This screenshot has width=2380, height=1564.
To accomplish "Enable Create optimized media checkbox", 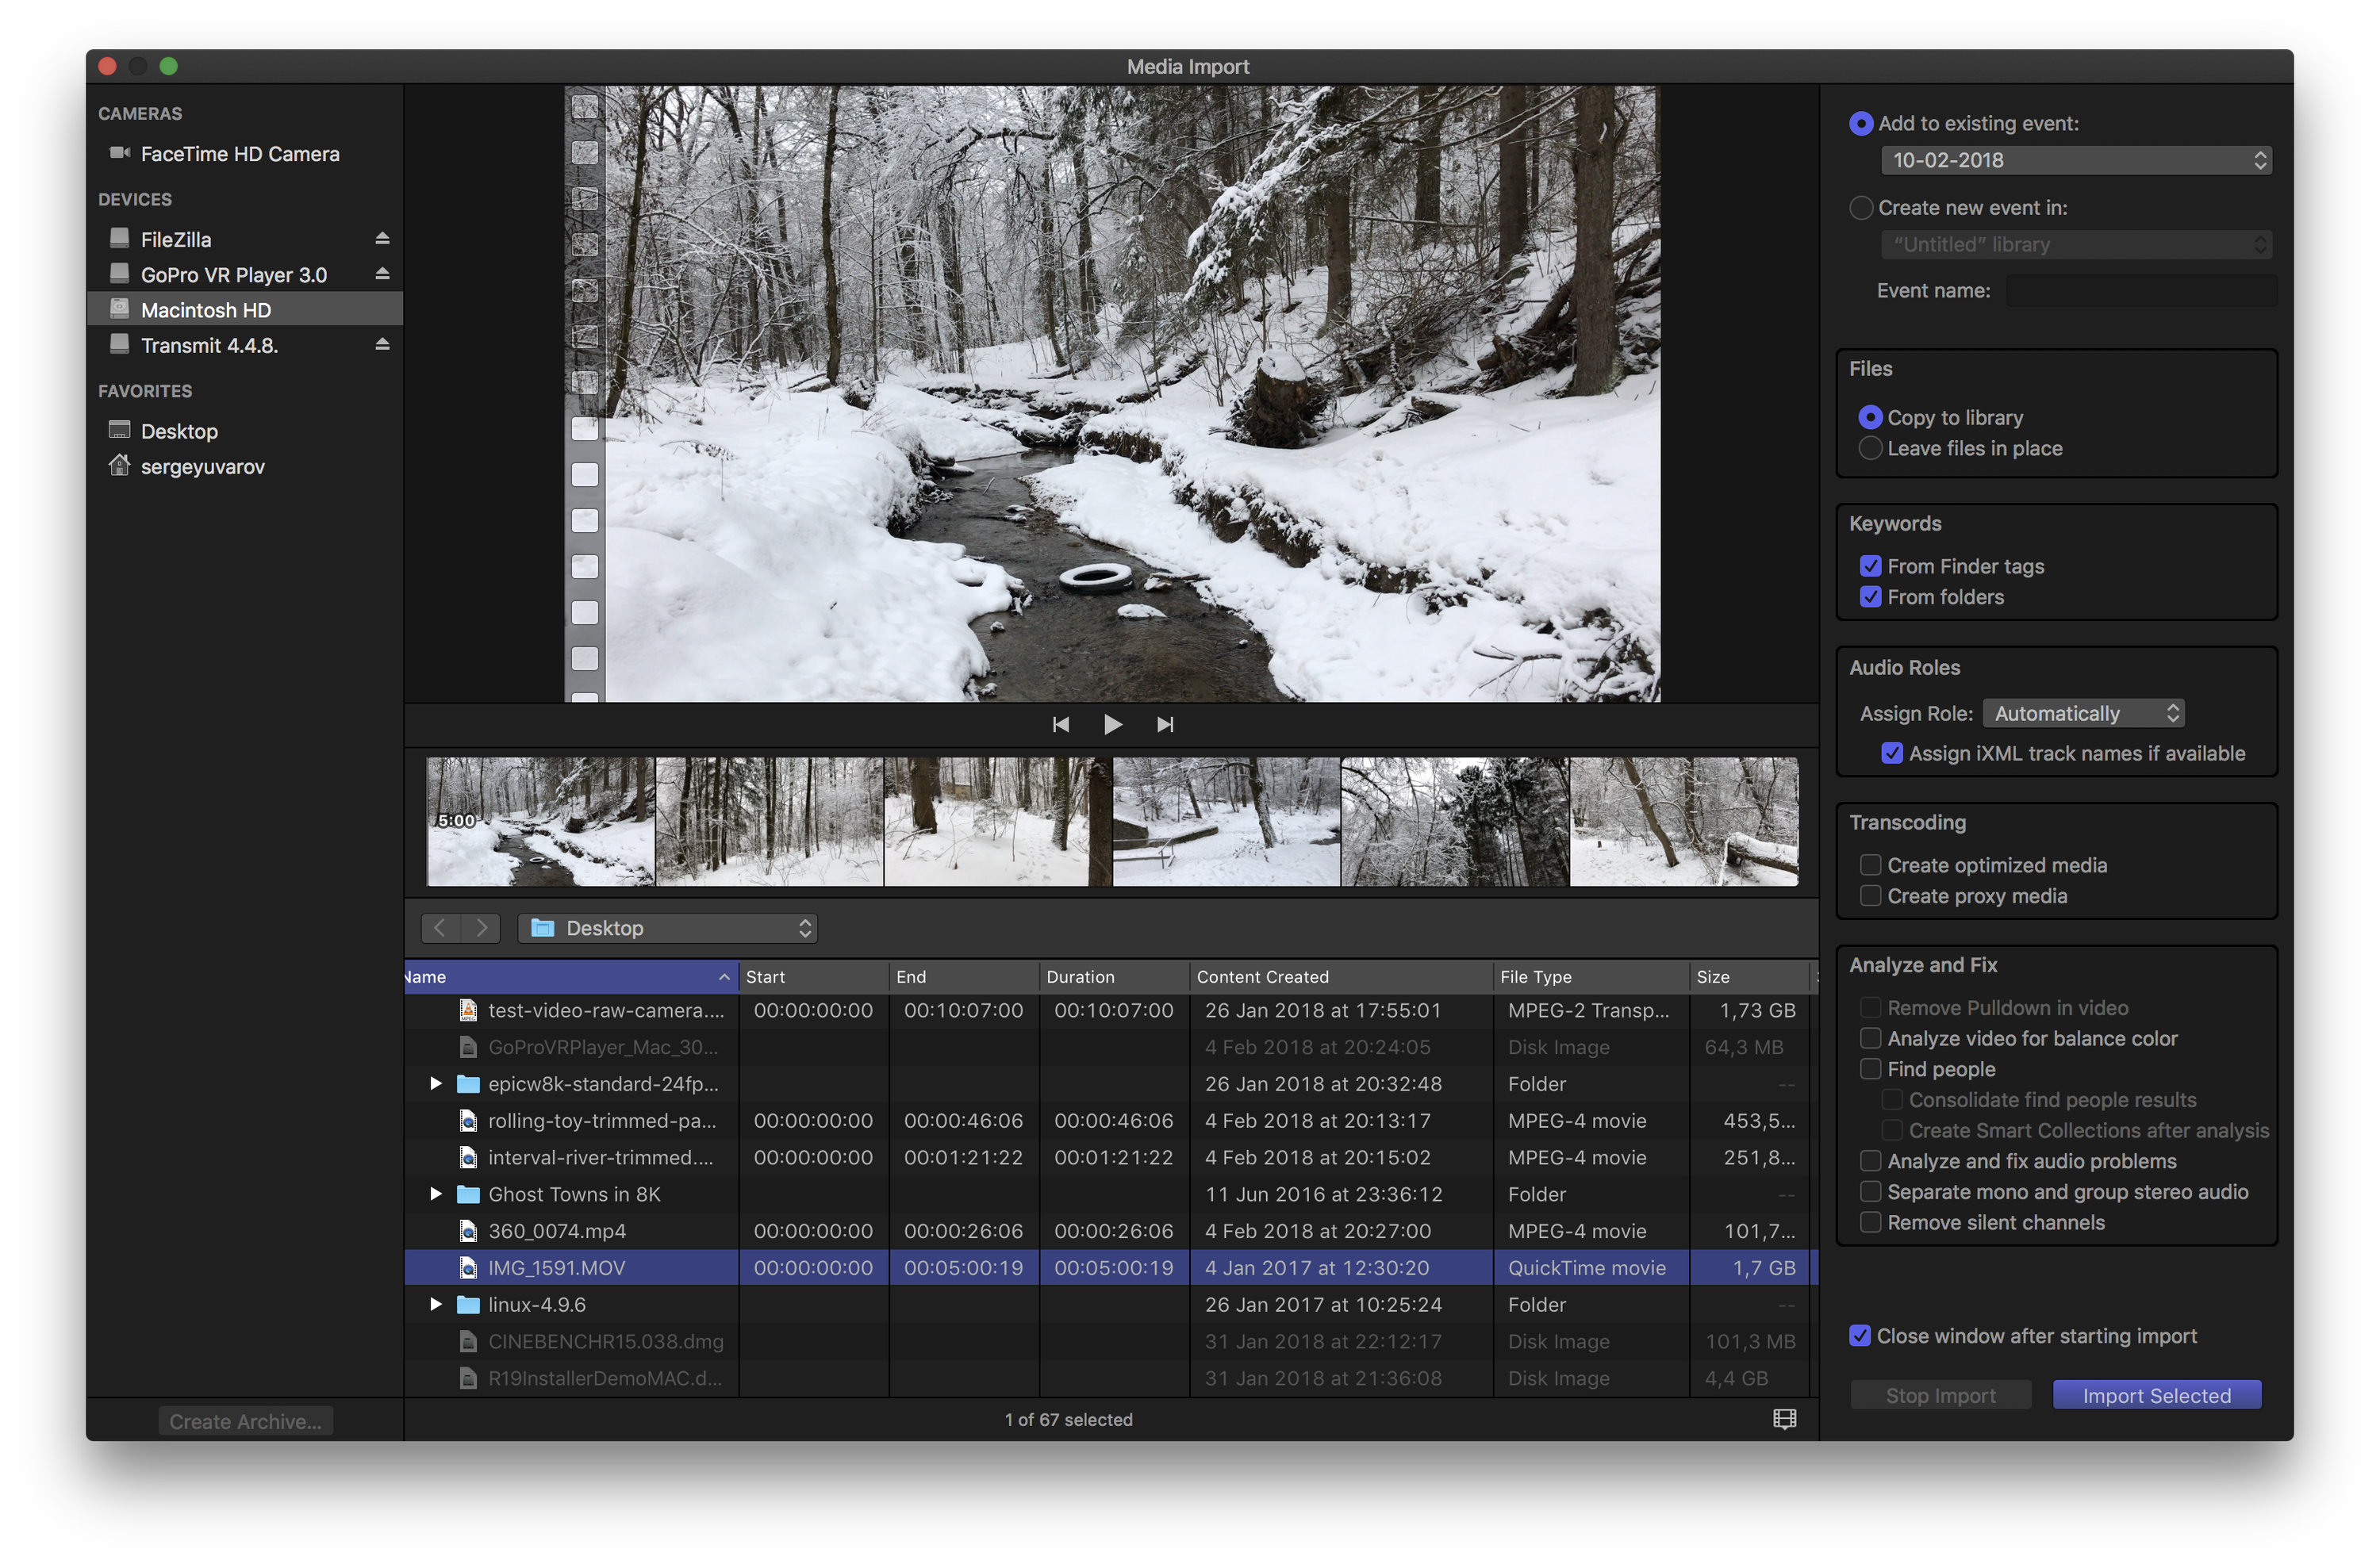I will pyautogui.click(x=1870, y=865).
